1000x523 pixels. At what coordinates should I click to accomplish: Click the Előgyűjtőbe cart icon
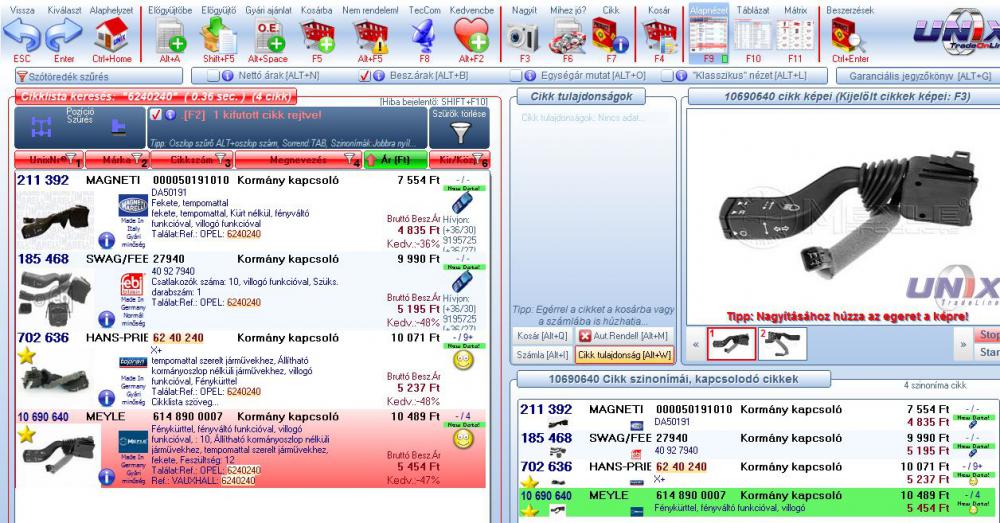pyautogui.click(x=168, y=38)
